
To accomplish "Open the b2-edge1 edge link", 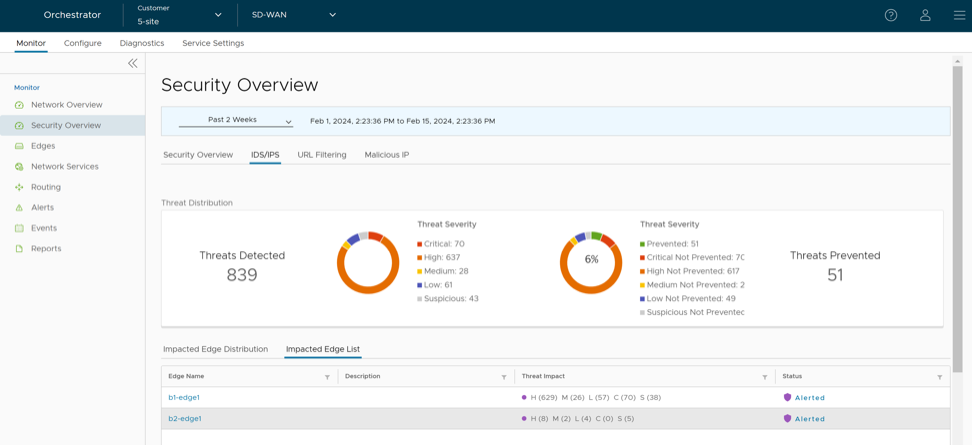I will (x=185, y=419).
